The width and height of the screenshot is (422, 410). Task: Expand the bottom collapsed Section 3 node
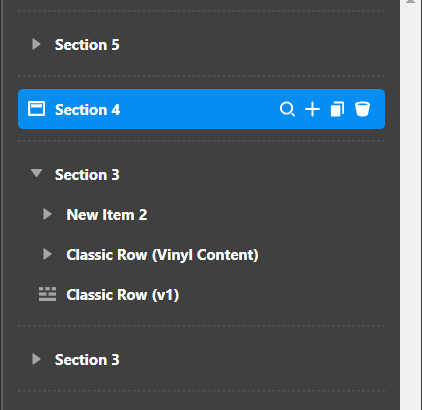pyautogui.click(x=36, y=359)
